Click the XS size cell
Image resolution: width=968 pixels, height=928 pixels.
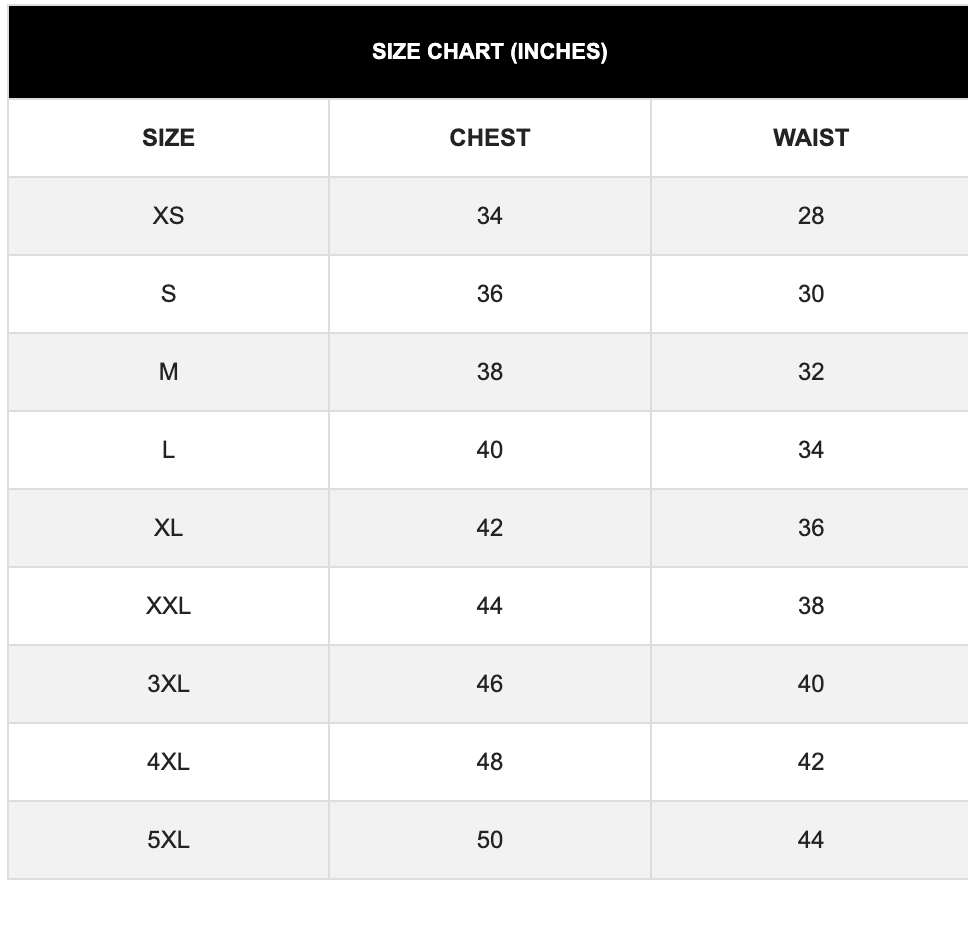[x=168, y=216]
